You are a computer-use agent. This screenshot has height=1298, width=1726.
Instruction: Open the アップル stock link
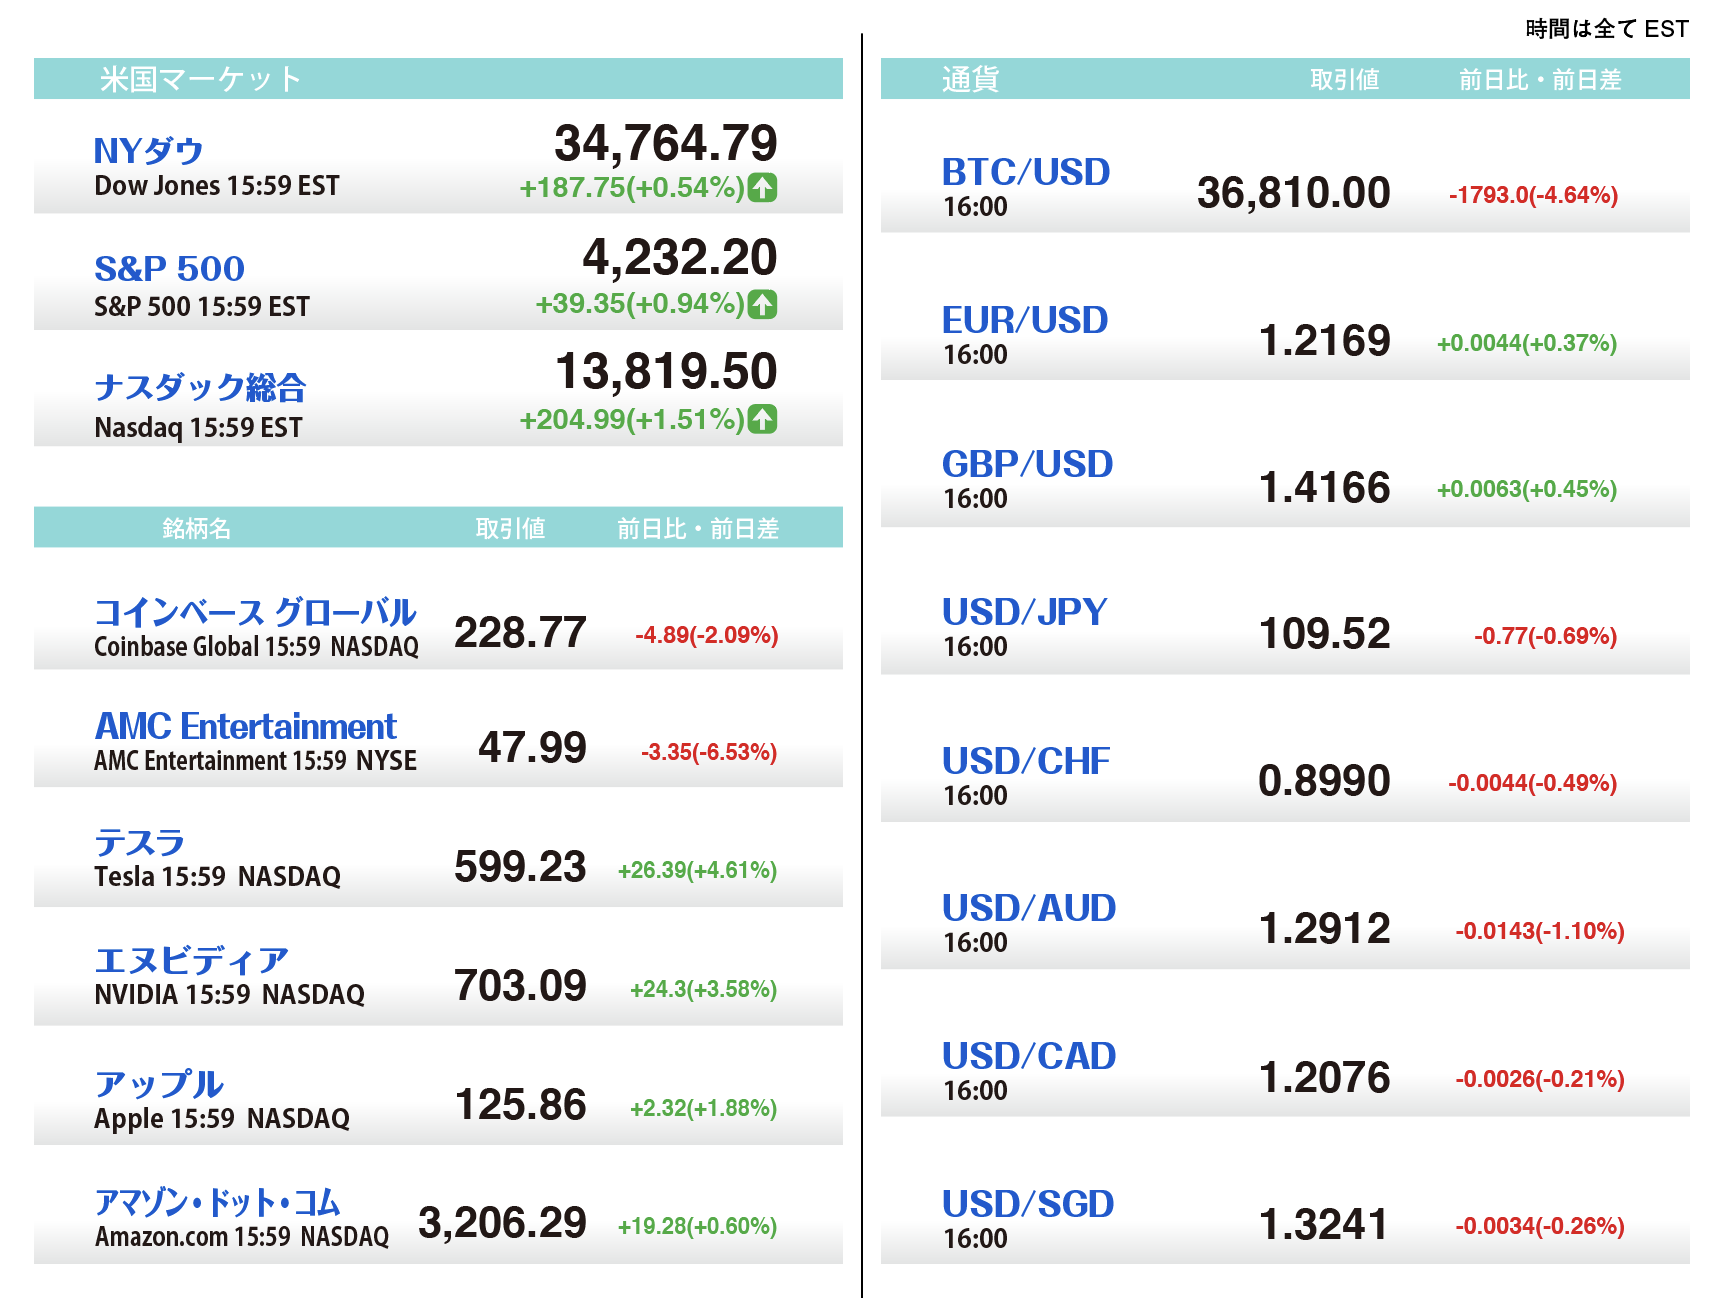158,1084
